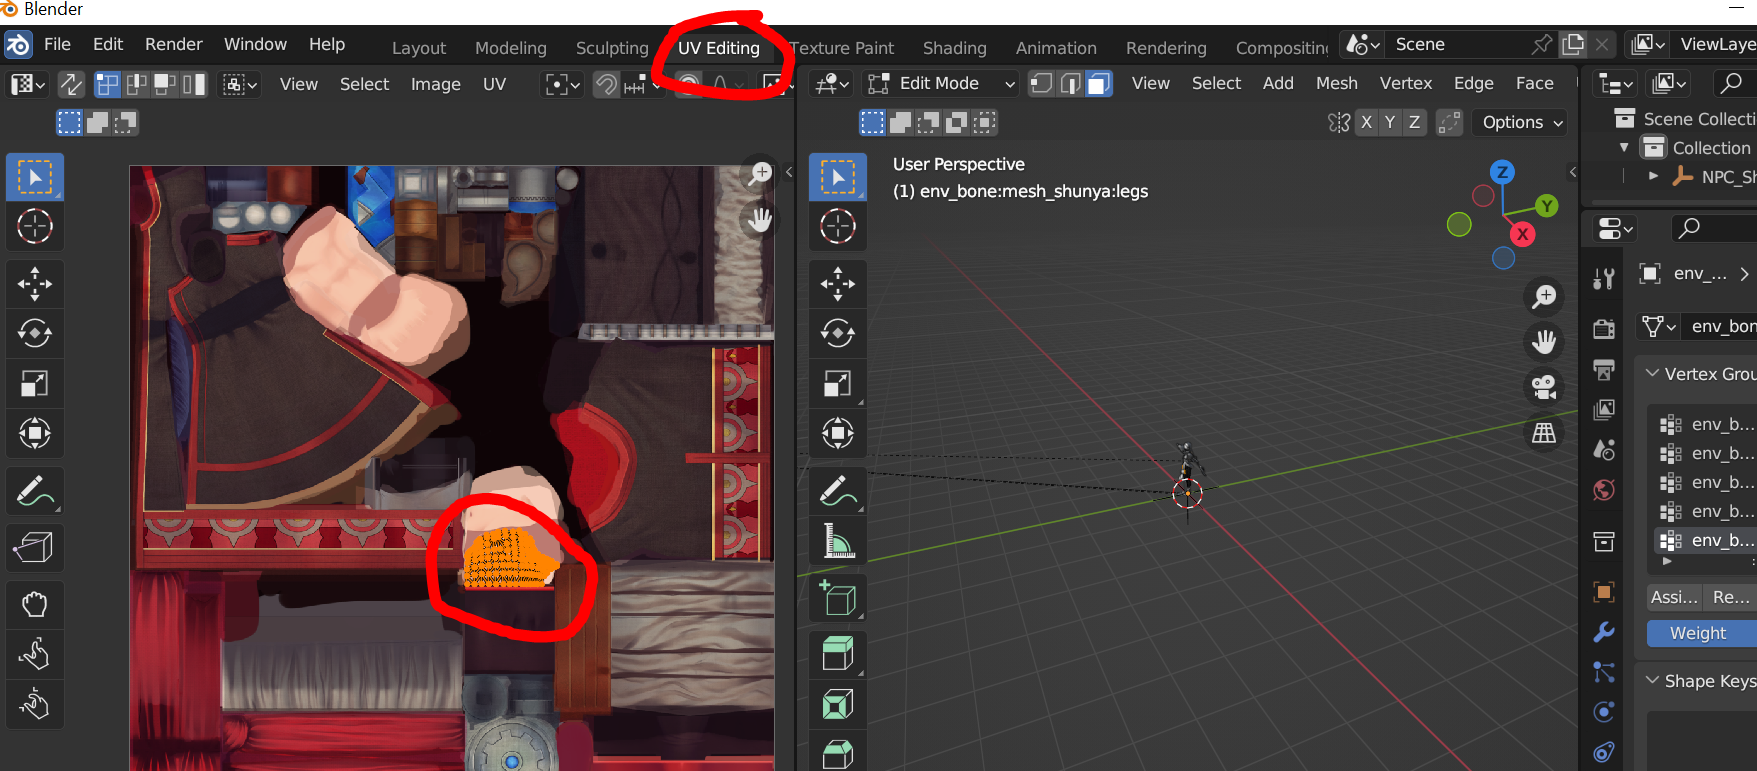Open the Render properties tab icon
1757x771 pixels.
1604,327
